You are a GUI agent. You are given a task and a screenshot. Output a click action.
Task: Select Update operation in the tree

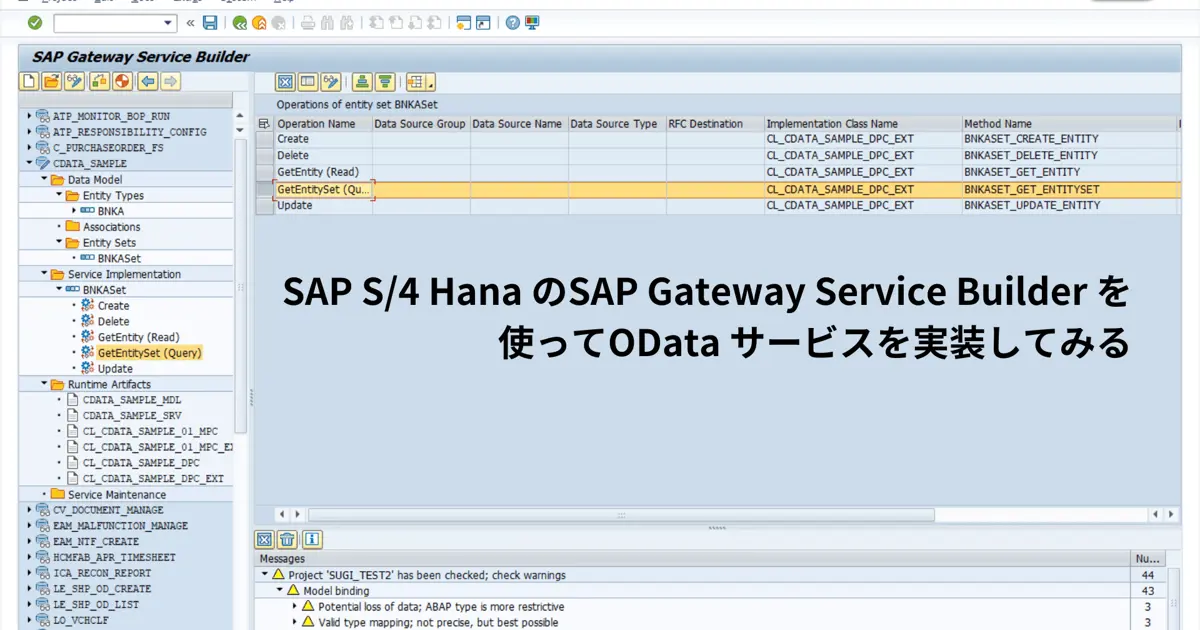[115, 368]
